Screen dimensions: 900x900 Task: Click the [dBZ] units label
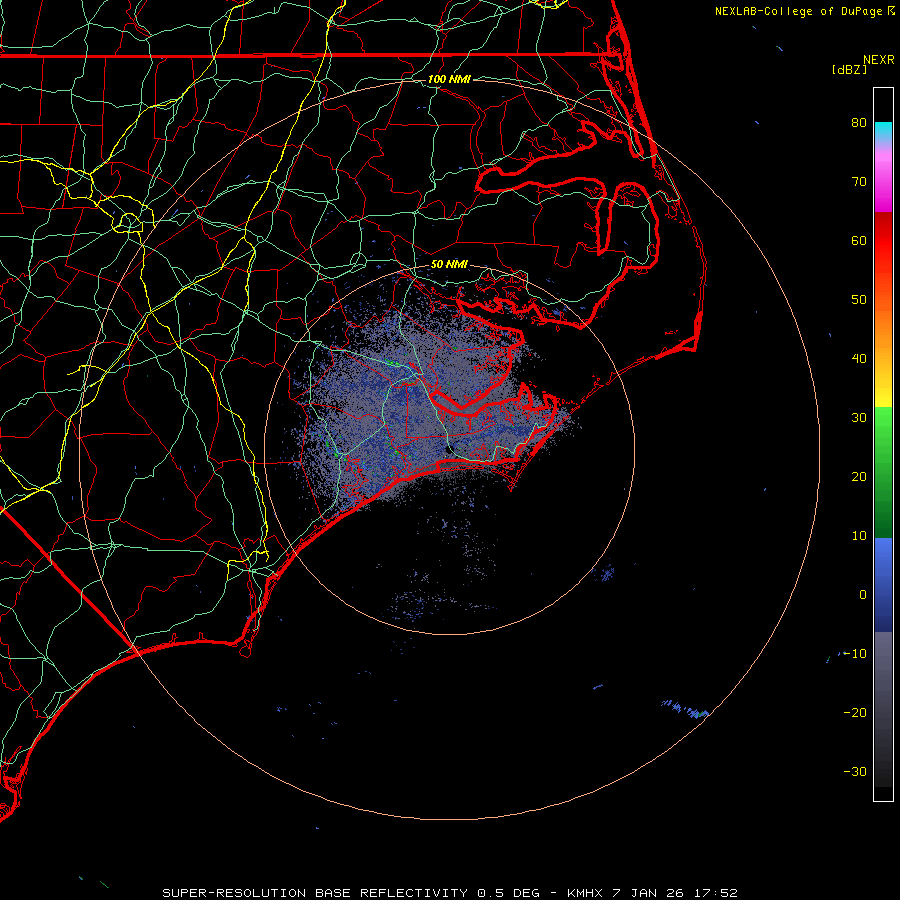coord(849,69)
